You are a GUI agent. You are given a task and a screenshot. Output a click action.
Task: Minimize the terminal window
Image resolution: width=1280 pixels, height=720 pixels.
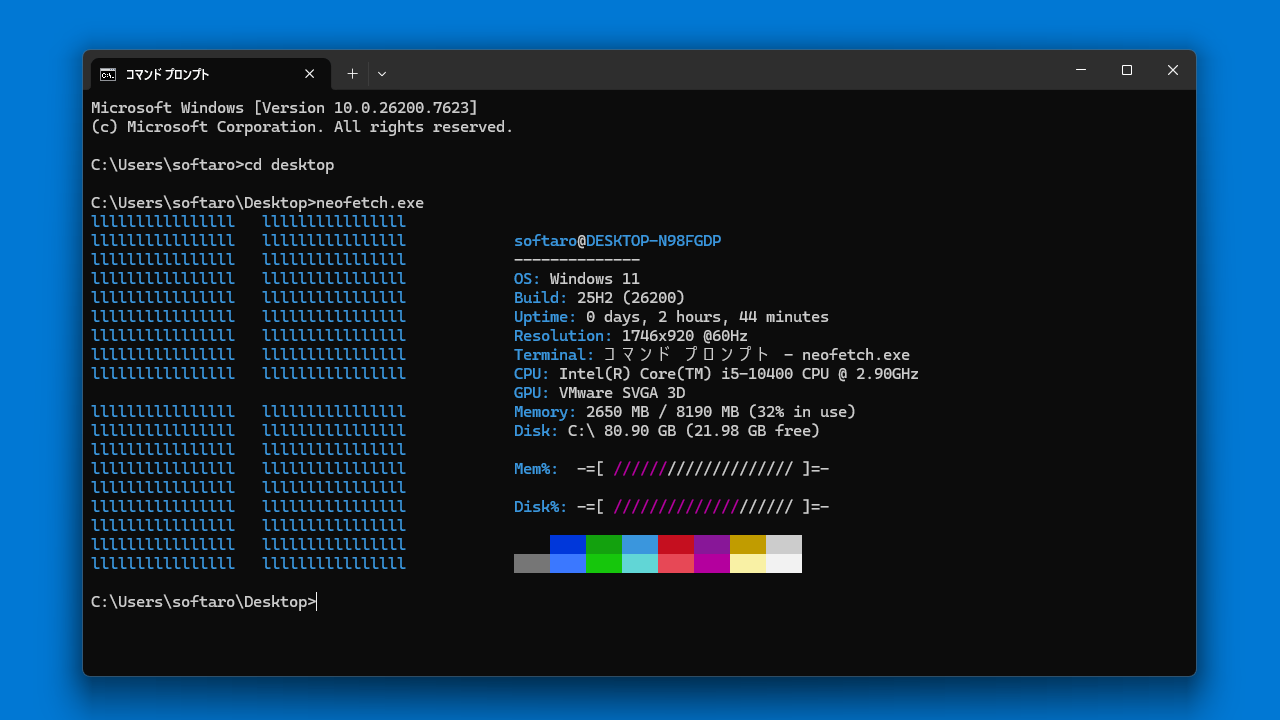pos(1080,70)
